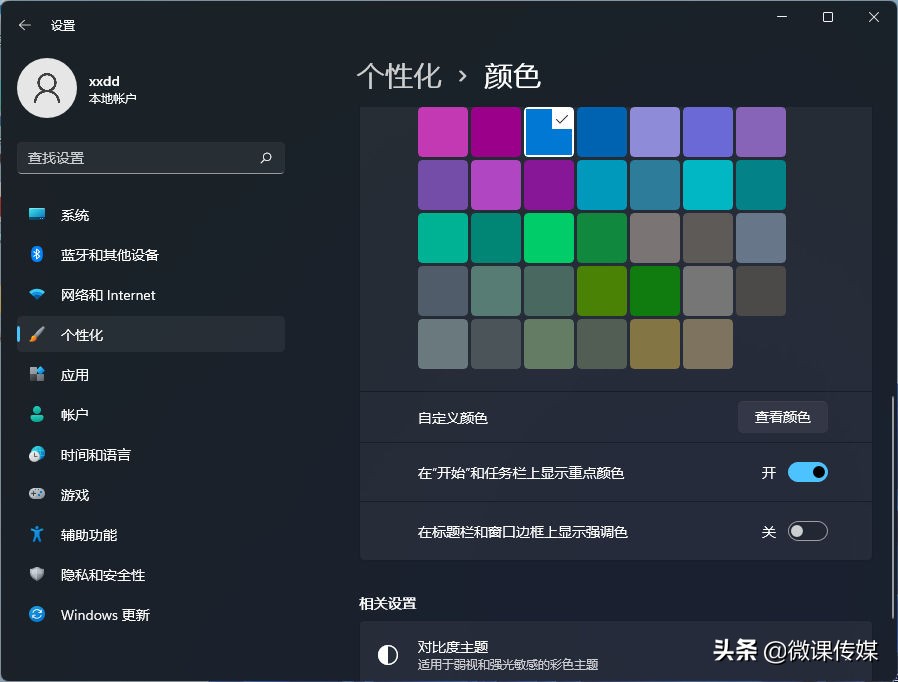Pick the lavender swatch right of dark blue
Image resolution: width=898 pixels, height=682 pixels.
[x=655, y=132]
